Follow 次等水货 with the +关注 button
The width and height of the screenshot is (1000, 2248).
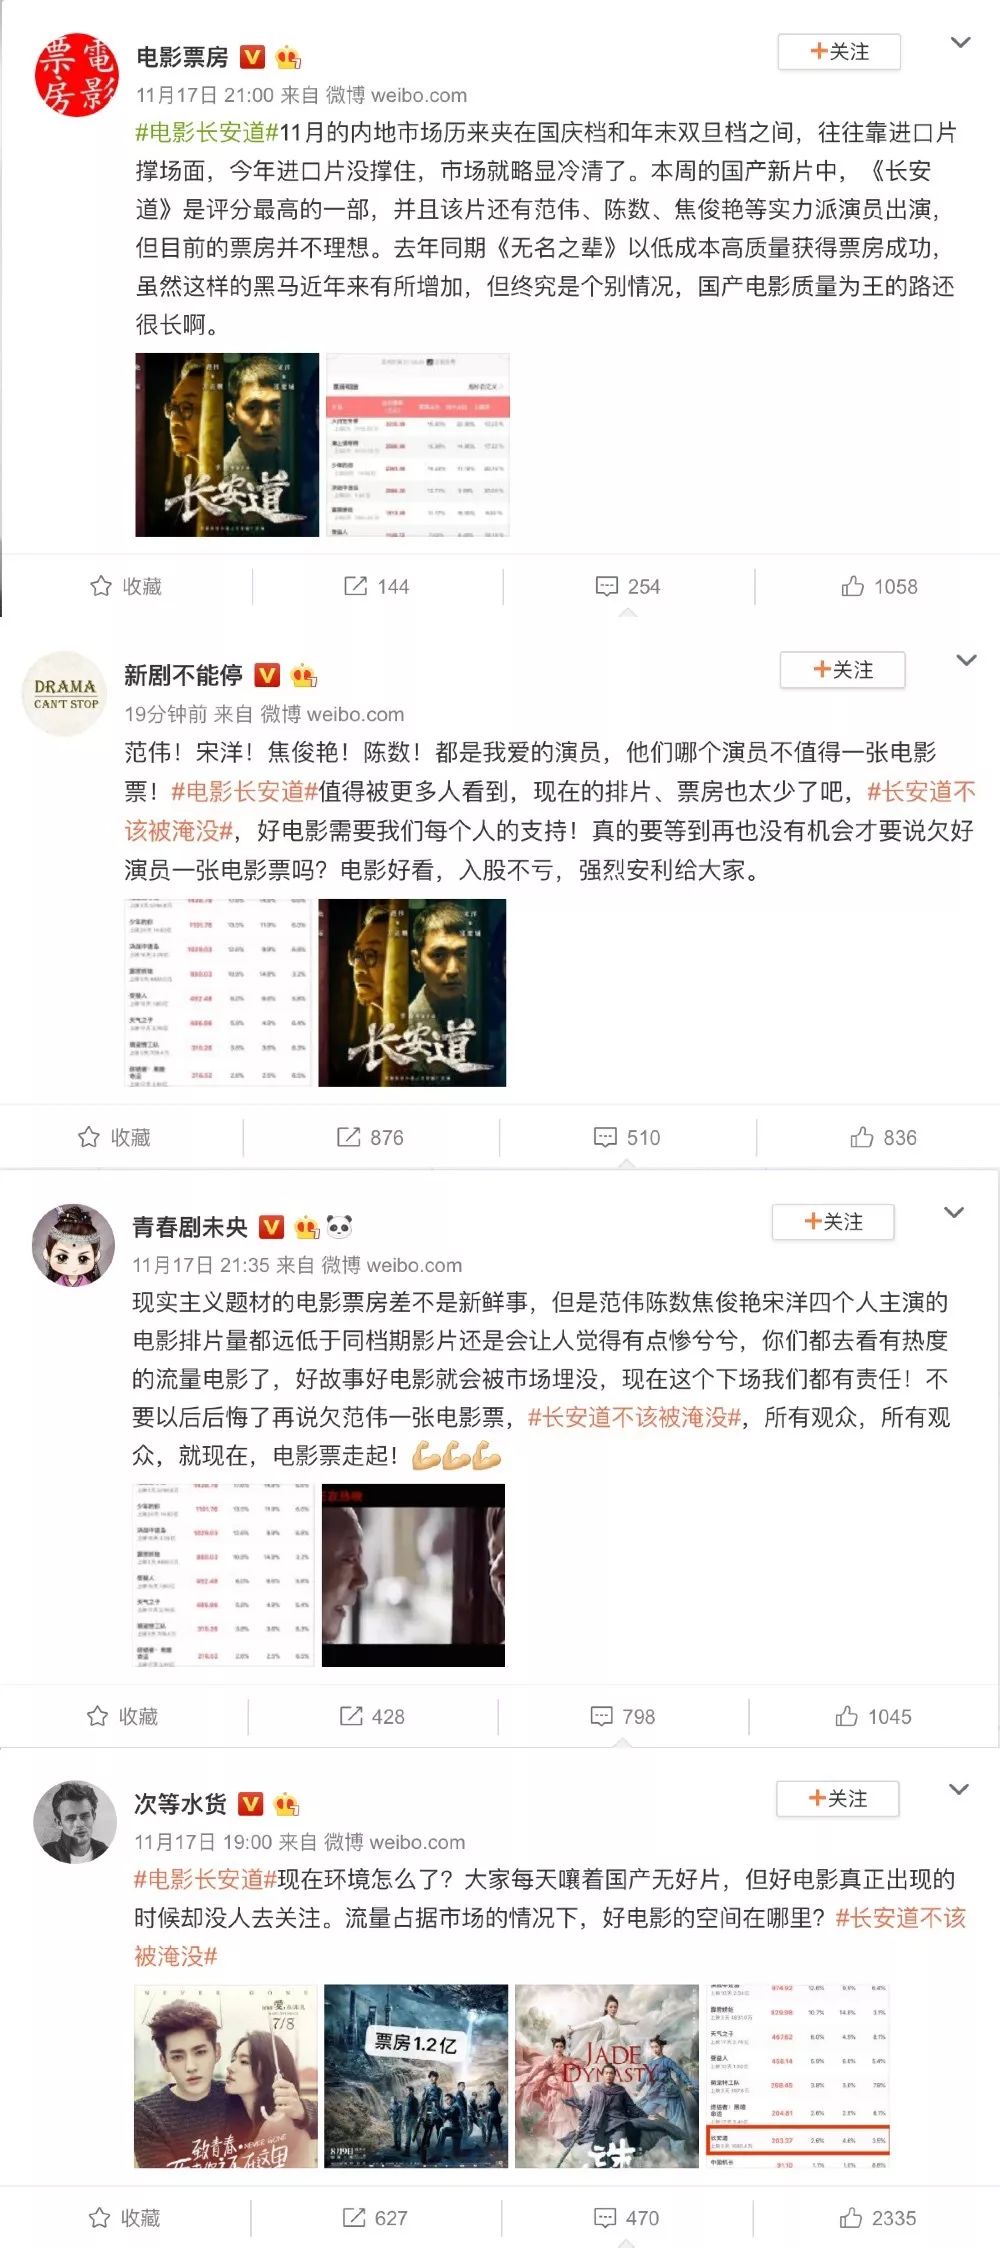pos(838,1798)
